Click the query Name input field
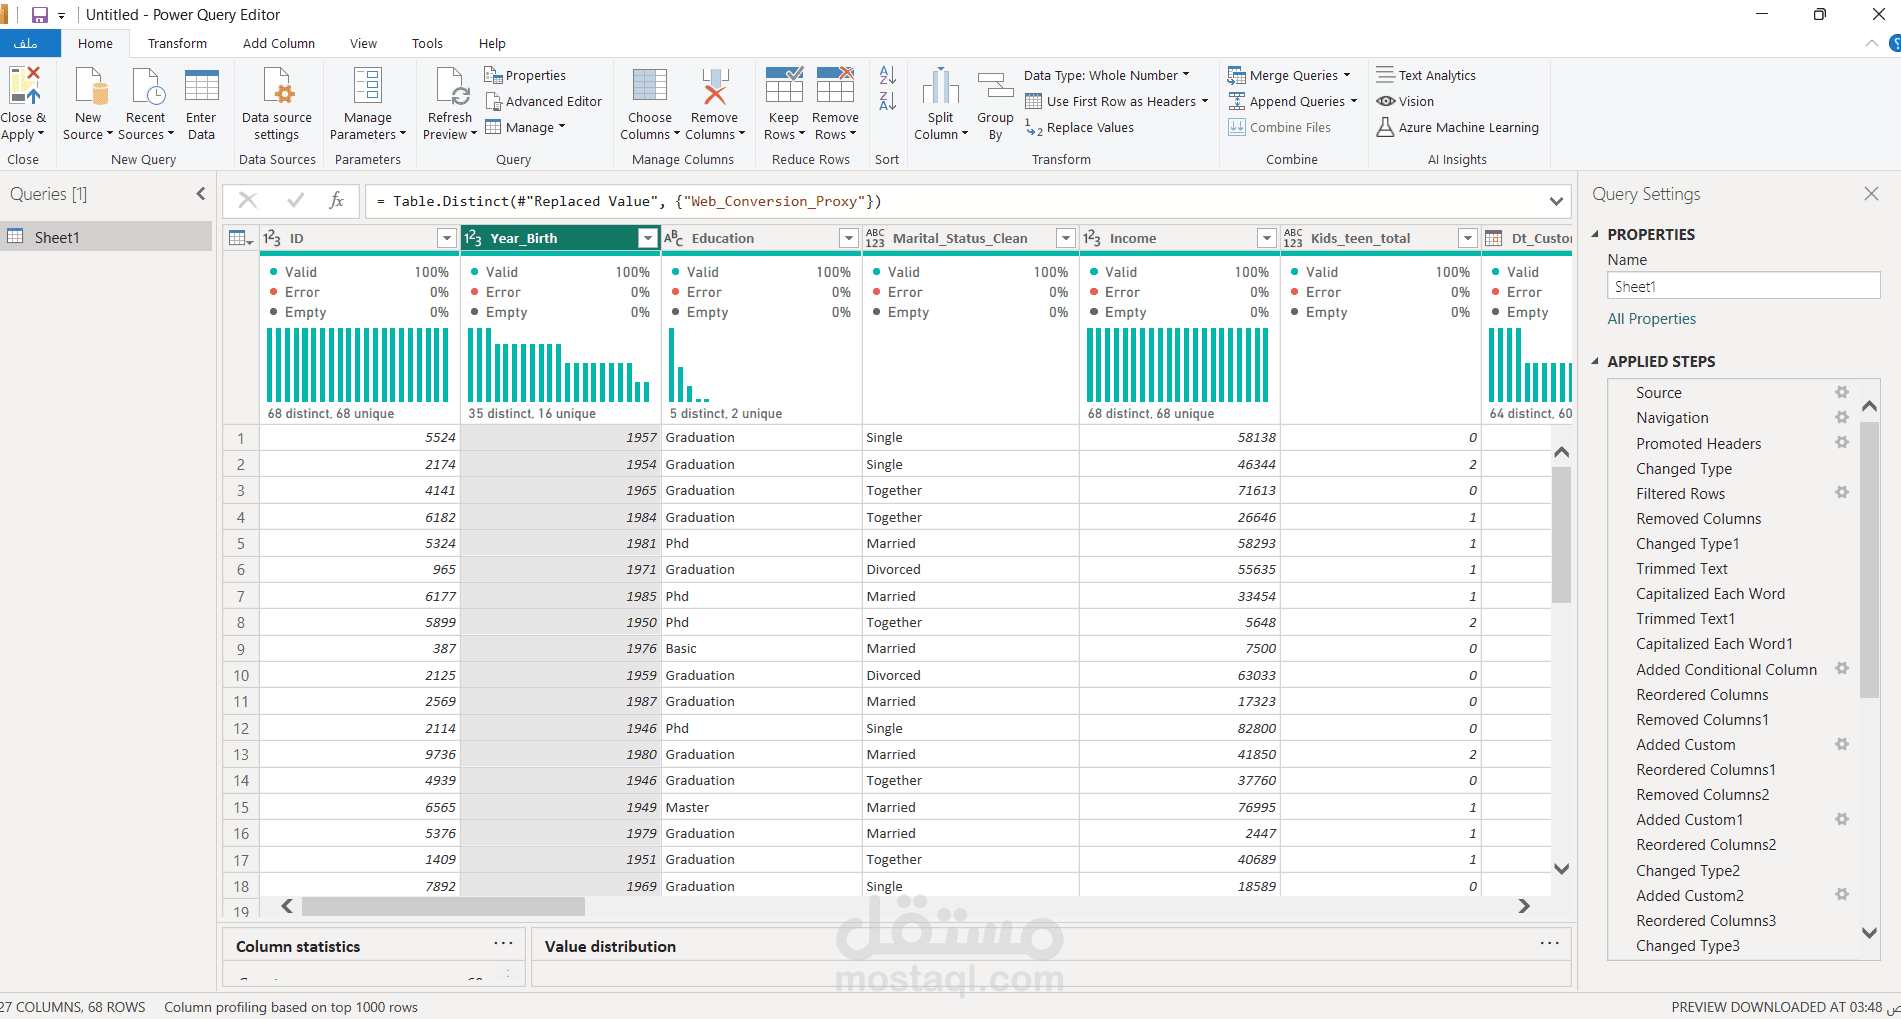This screenshot has height=1019, width=1901. point(1743,286)
